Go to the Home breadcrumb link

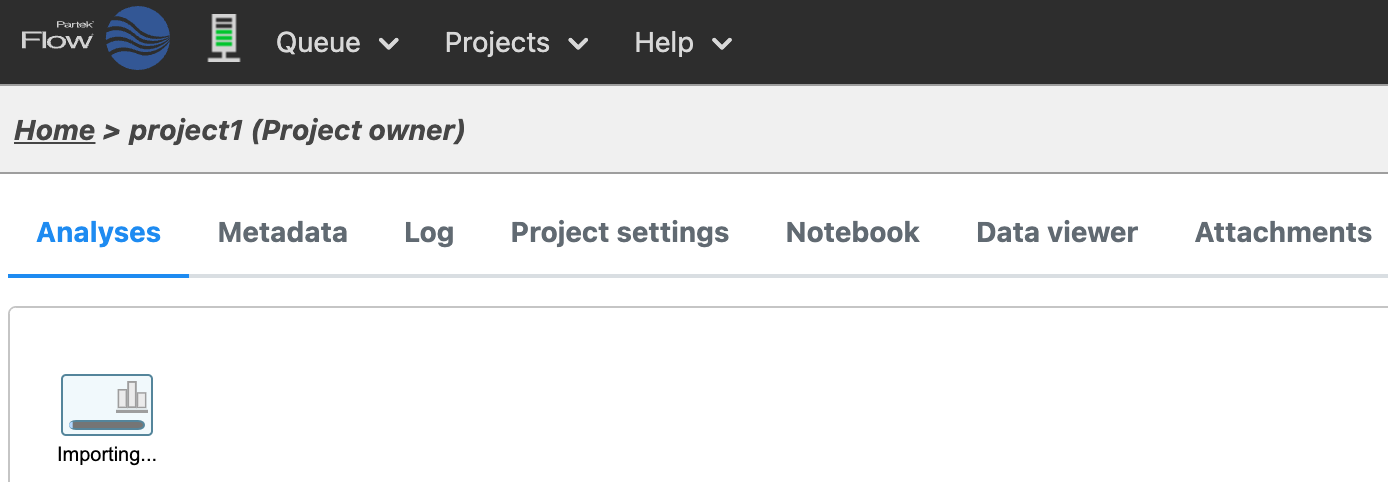coord(55,130)
